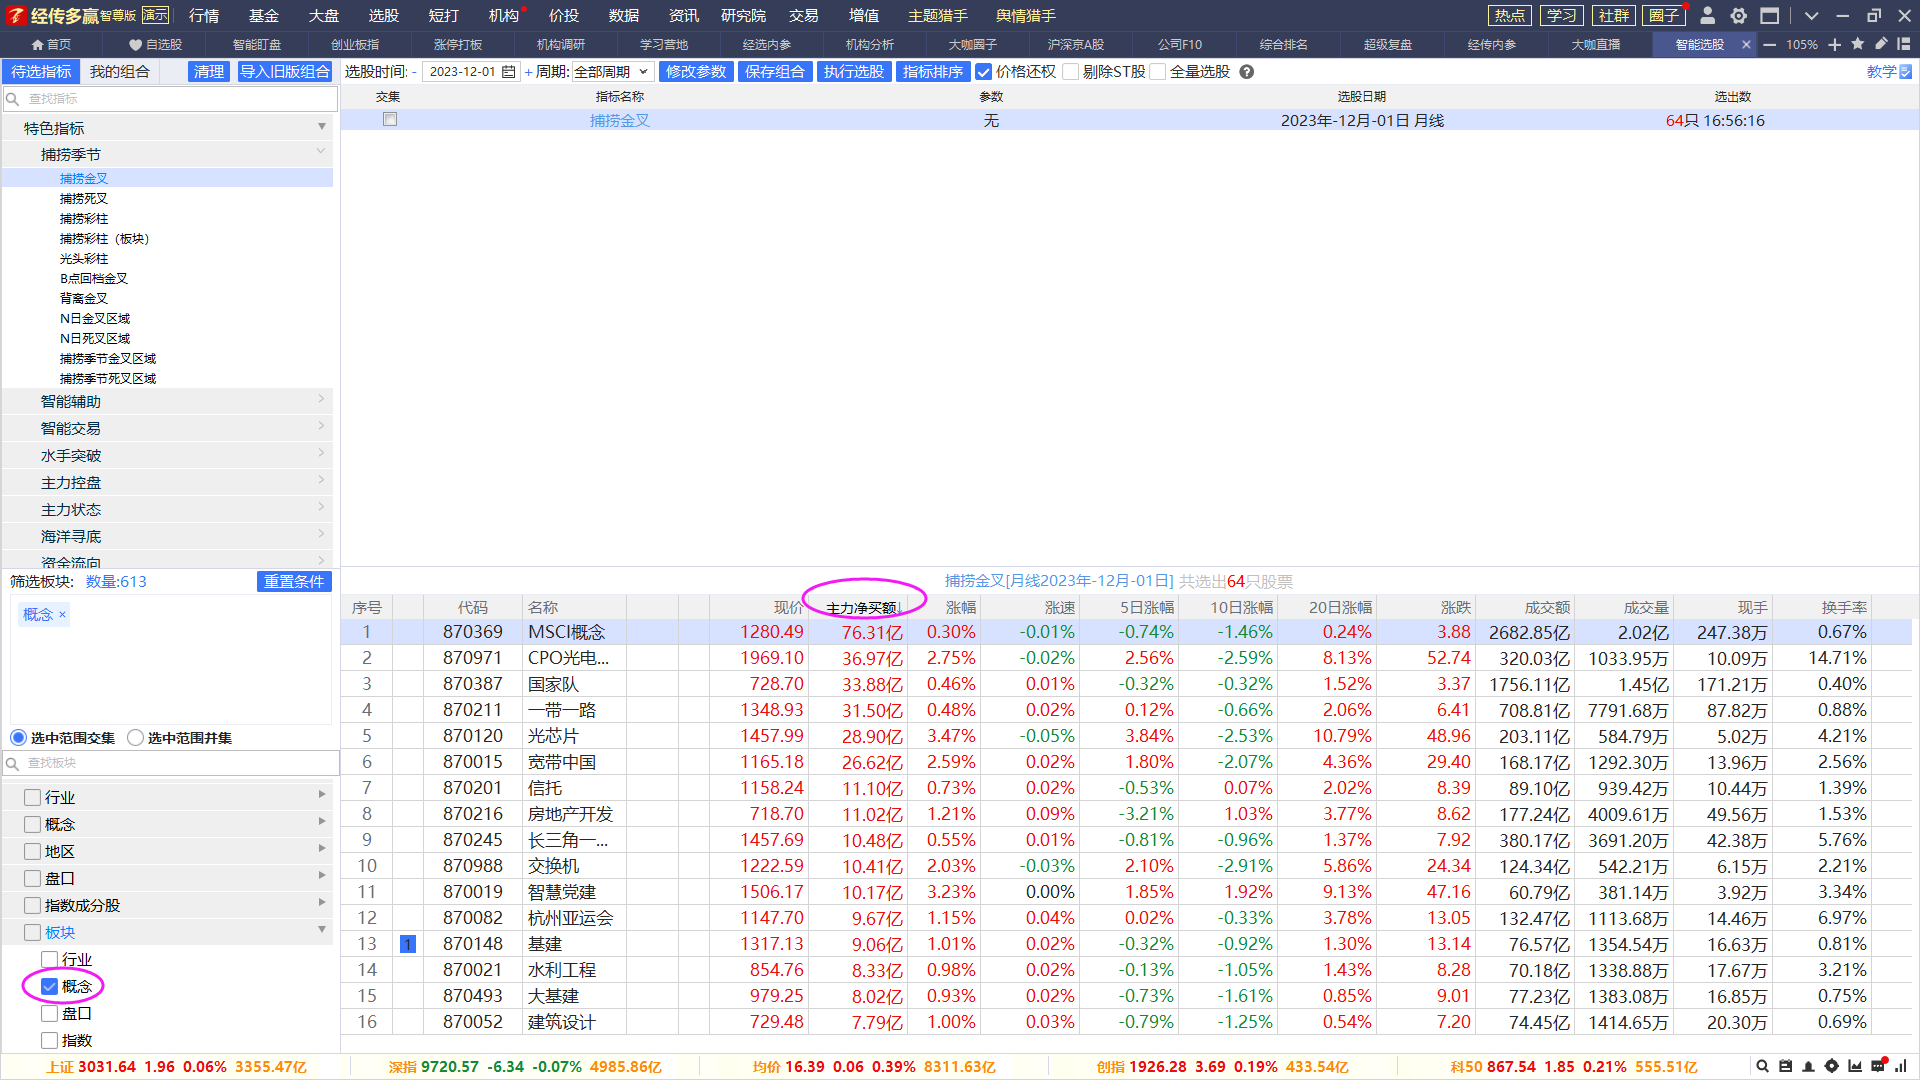
Task: Close the 智能选股 tab
Action: (x=1746, y=45)
